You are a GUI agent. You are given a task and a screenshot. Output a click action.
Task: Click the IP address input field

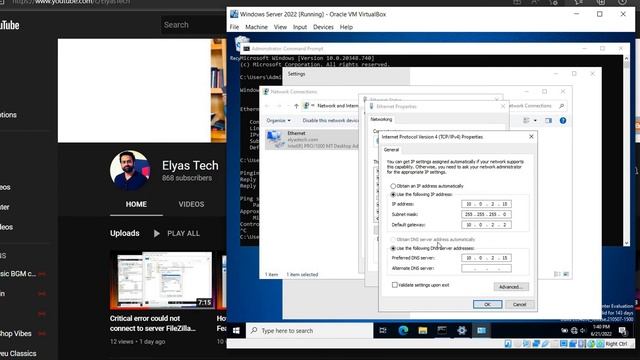pos(486,204)
